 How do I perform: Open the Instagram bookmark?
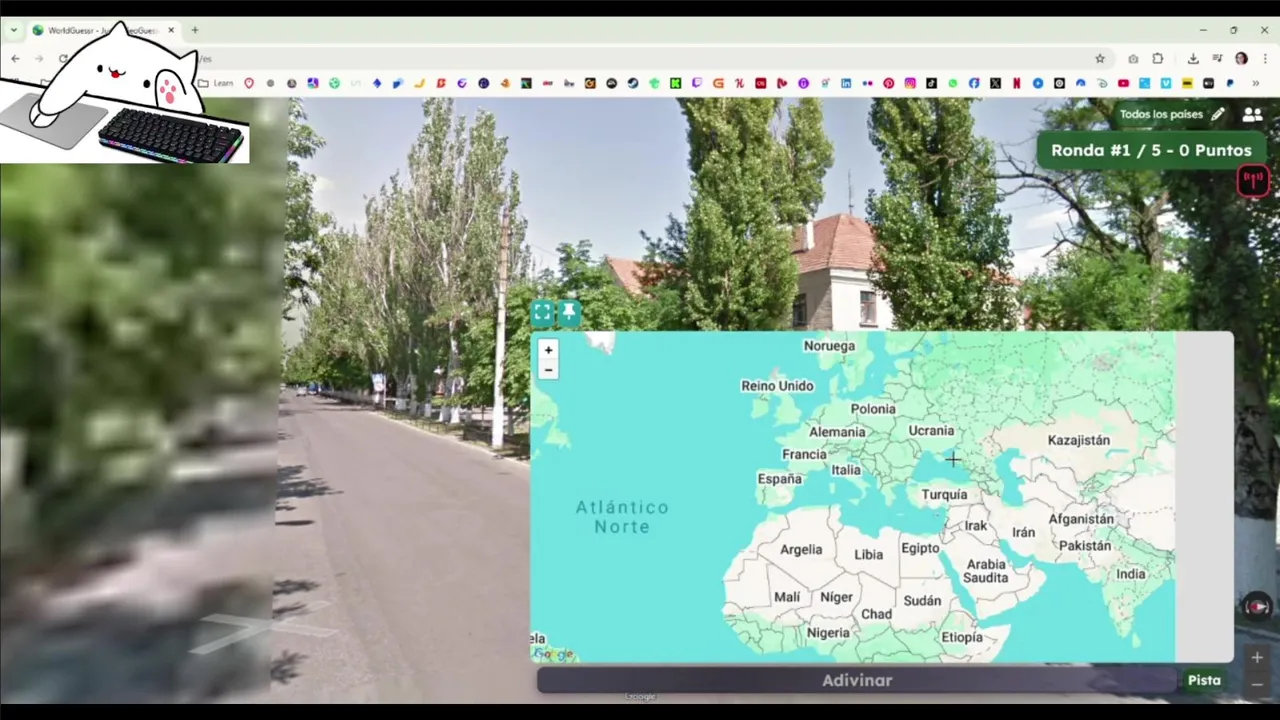[910, 83]
